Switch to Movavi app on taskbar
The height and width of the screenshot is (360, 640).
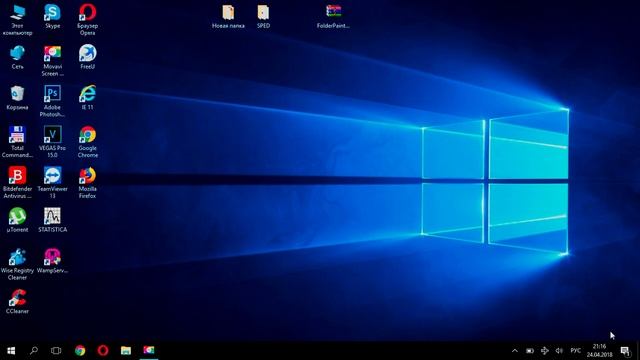click(x=149, y=351)
